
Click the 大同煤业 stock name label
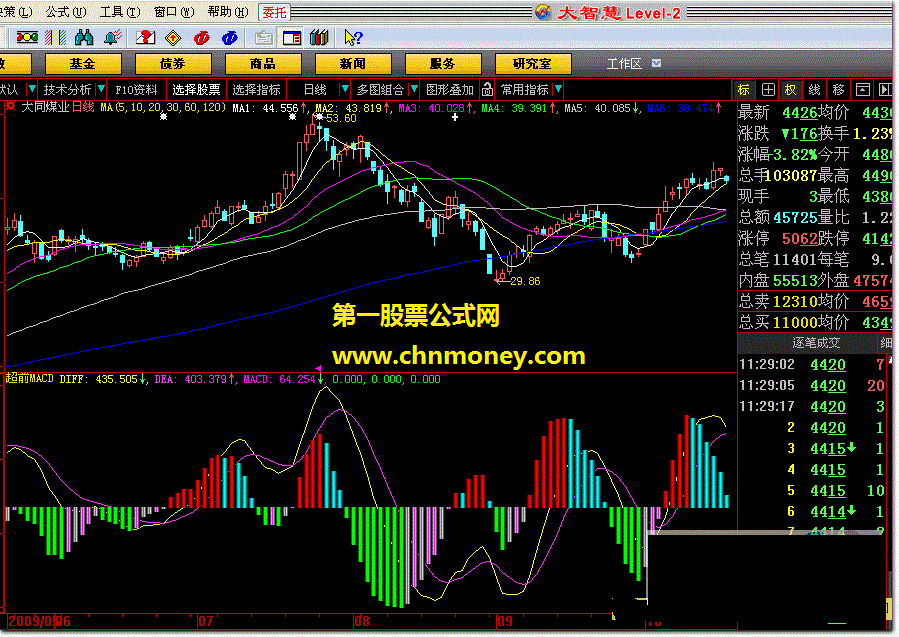tap(45, 107)
